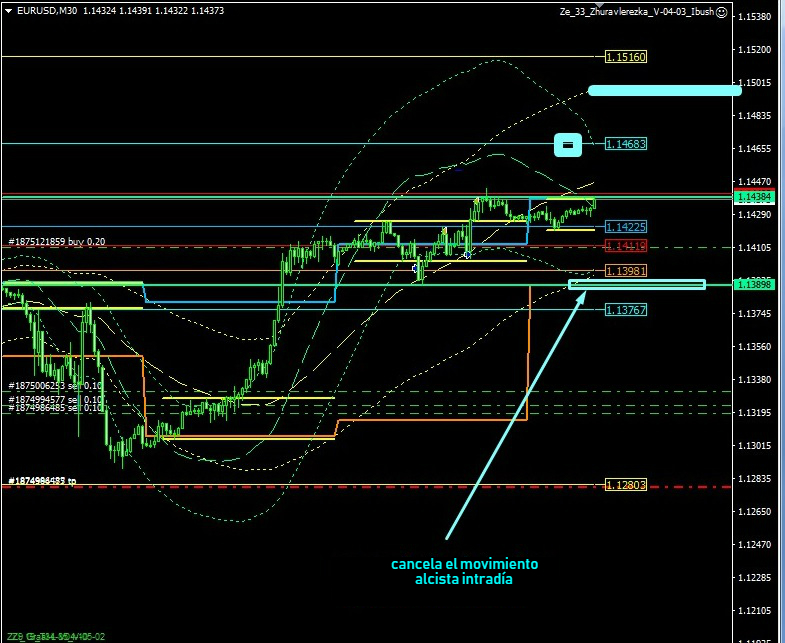Viewport: 785px width, 643px height.
Task: Click the 1.14683 price label
Action: (x=626, y=144)
